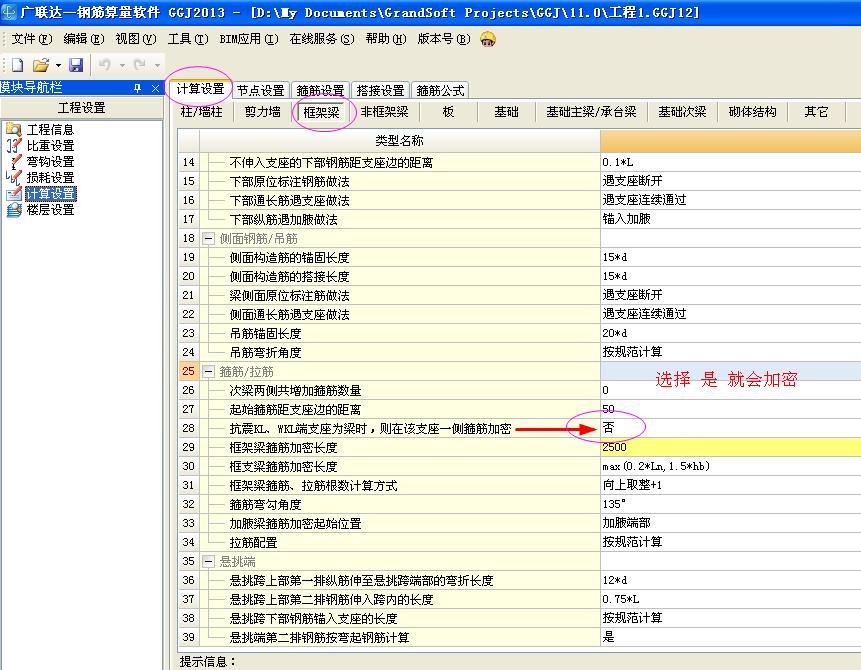Image resolution: width=861 pixels, height=670 pixels.
Task: Select 工程信息 in the sidebar
Action: pos(50,130)
